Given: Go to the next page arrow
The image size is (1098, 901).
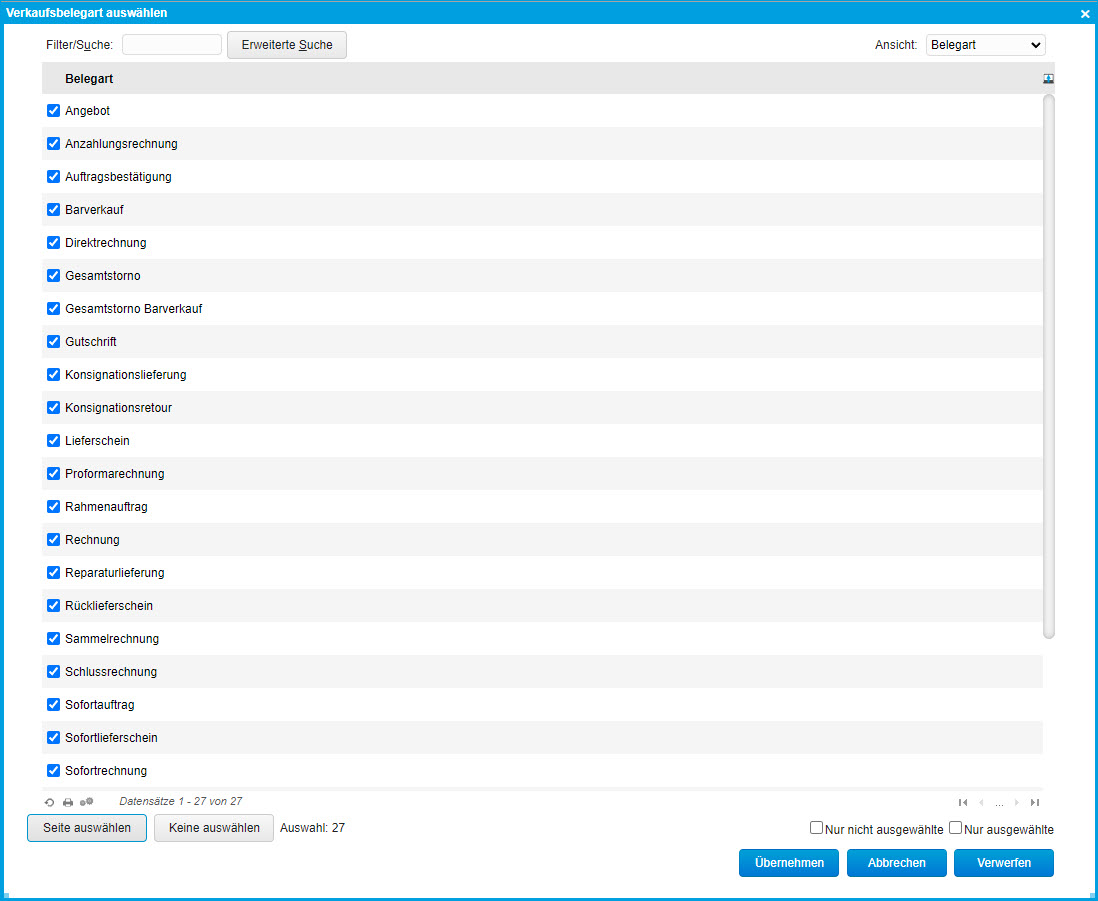Looking at the screenshot, I should tap(1017, 802).
